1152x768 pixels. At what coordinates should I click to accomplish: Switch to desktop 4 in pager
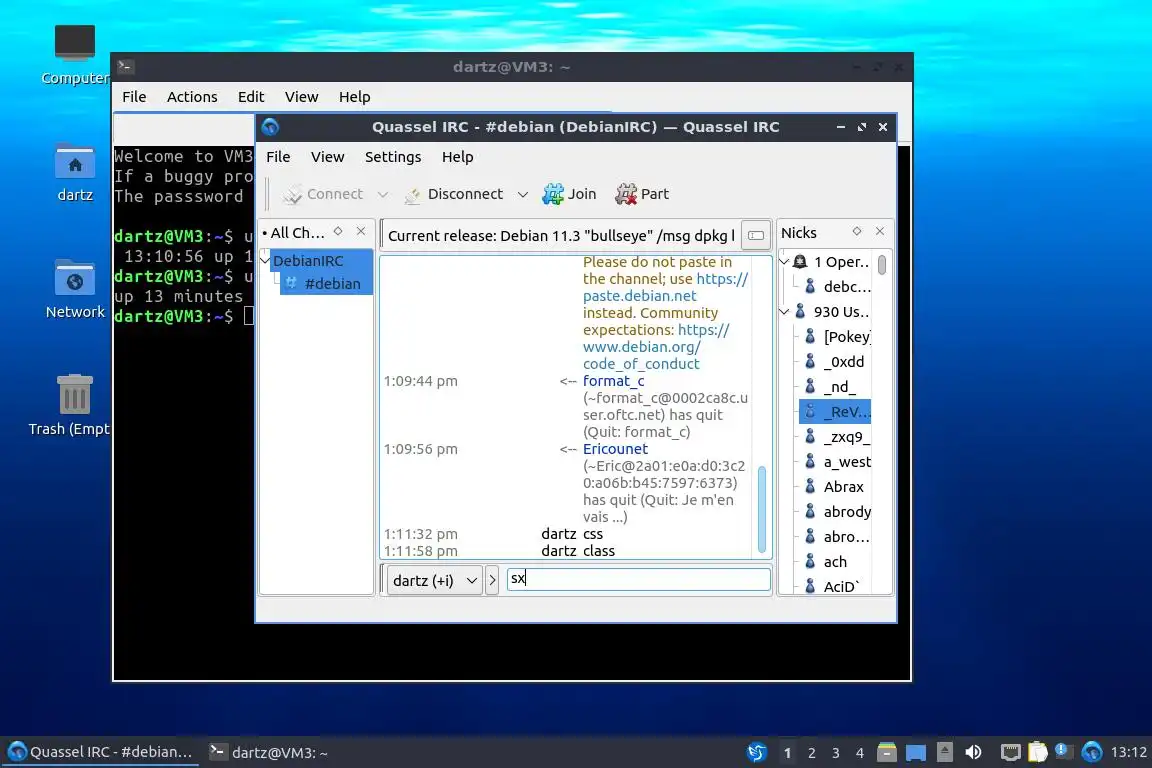click(x=860, y=753)
